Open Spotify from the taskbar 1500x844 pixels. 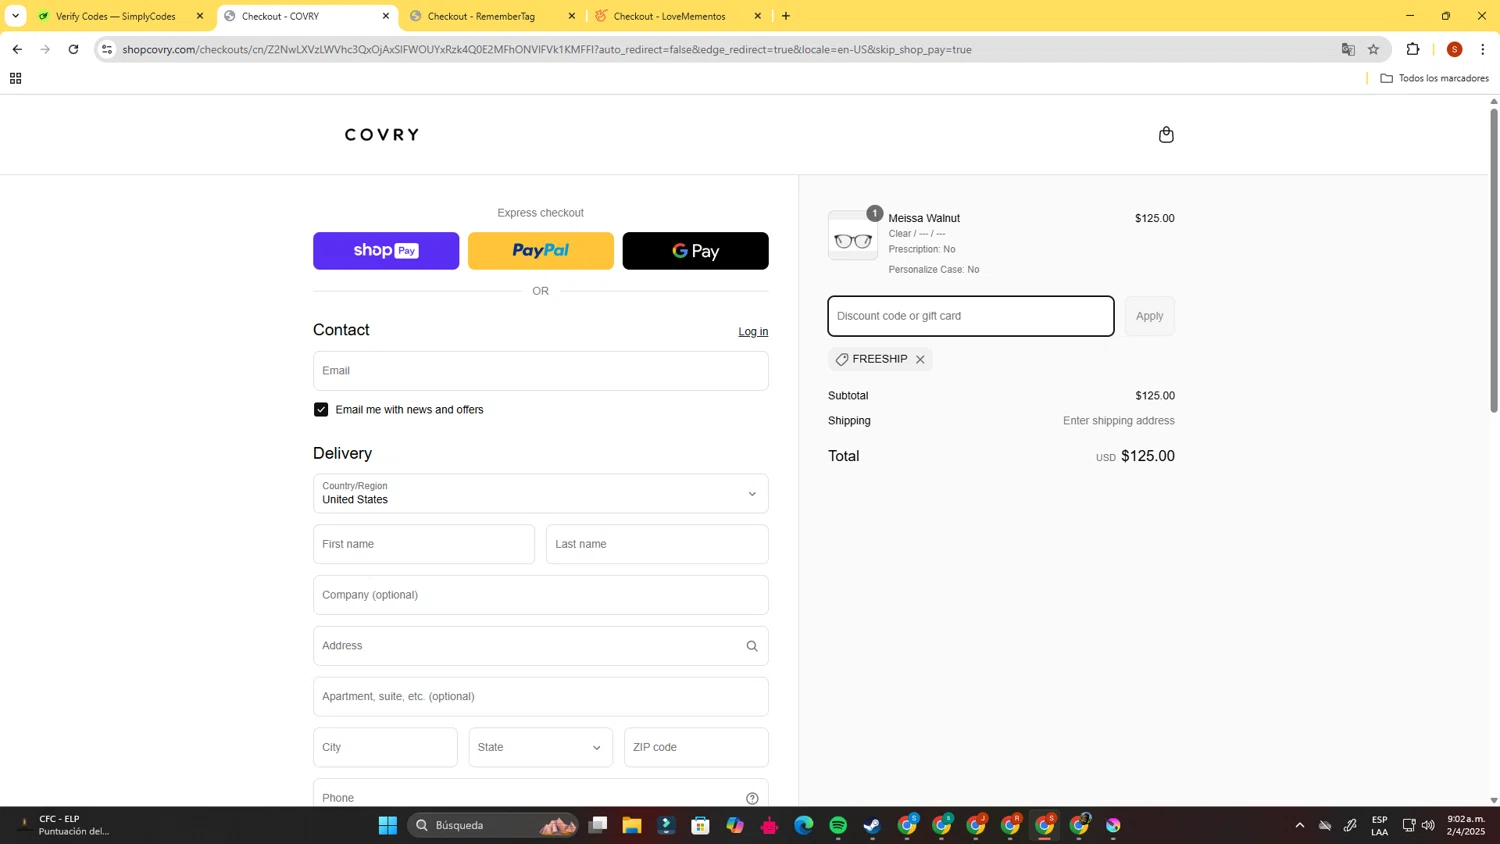pos(838,825)
